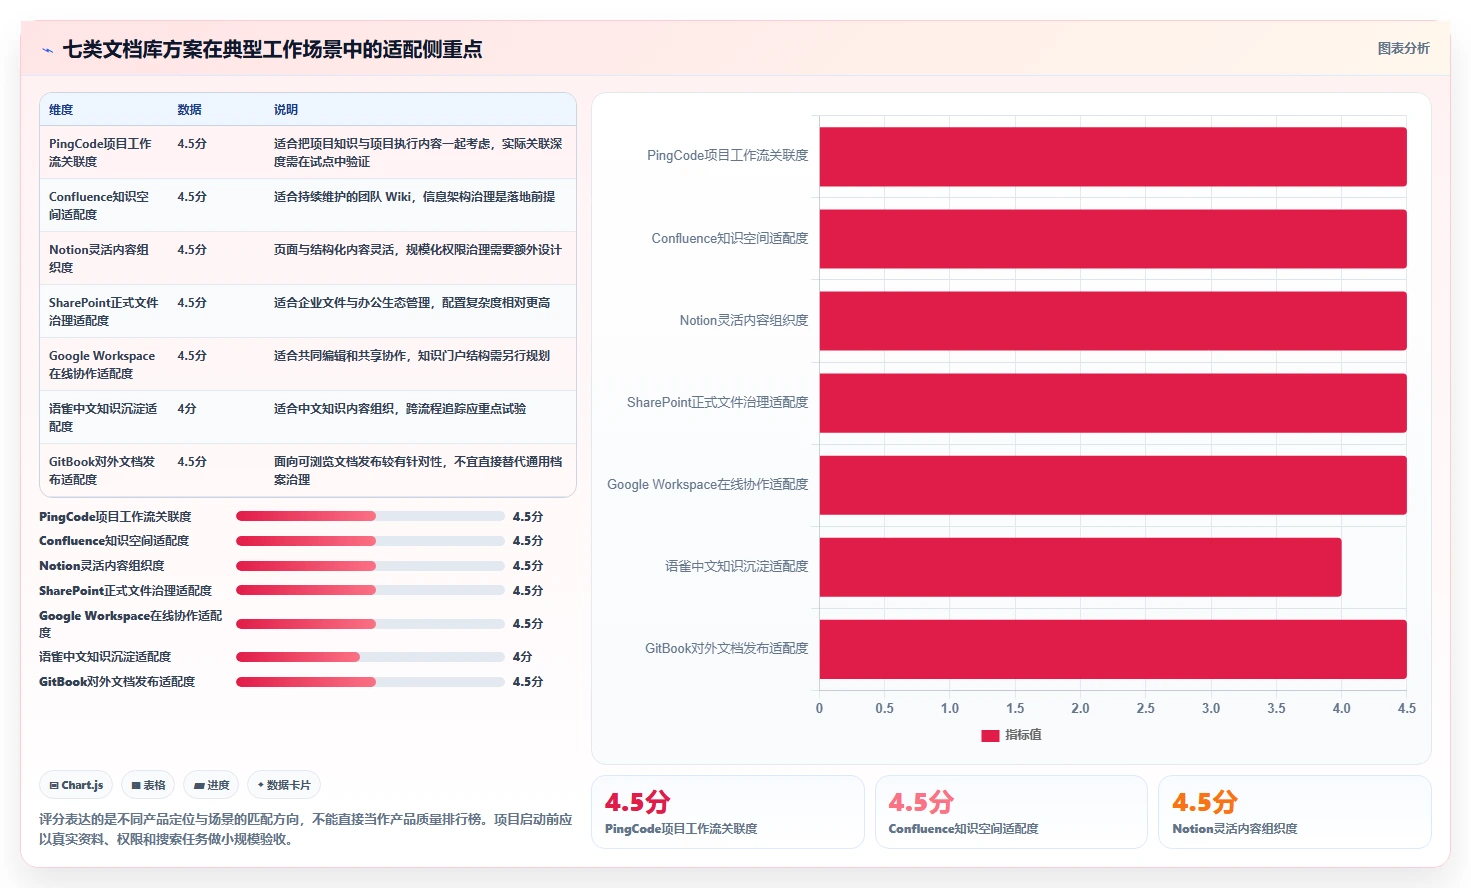Click the Confluence progress bar
Image resolution: width=1471 pixels, height=888 pixels.
click(x=370, y=540)
